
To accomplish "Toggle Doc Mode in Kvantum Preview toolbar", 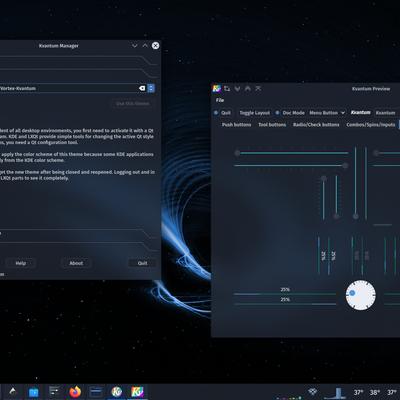I will click(x=290, y=113).
